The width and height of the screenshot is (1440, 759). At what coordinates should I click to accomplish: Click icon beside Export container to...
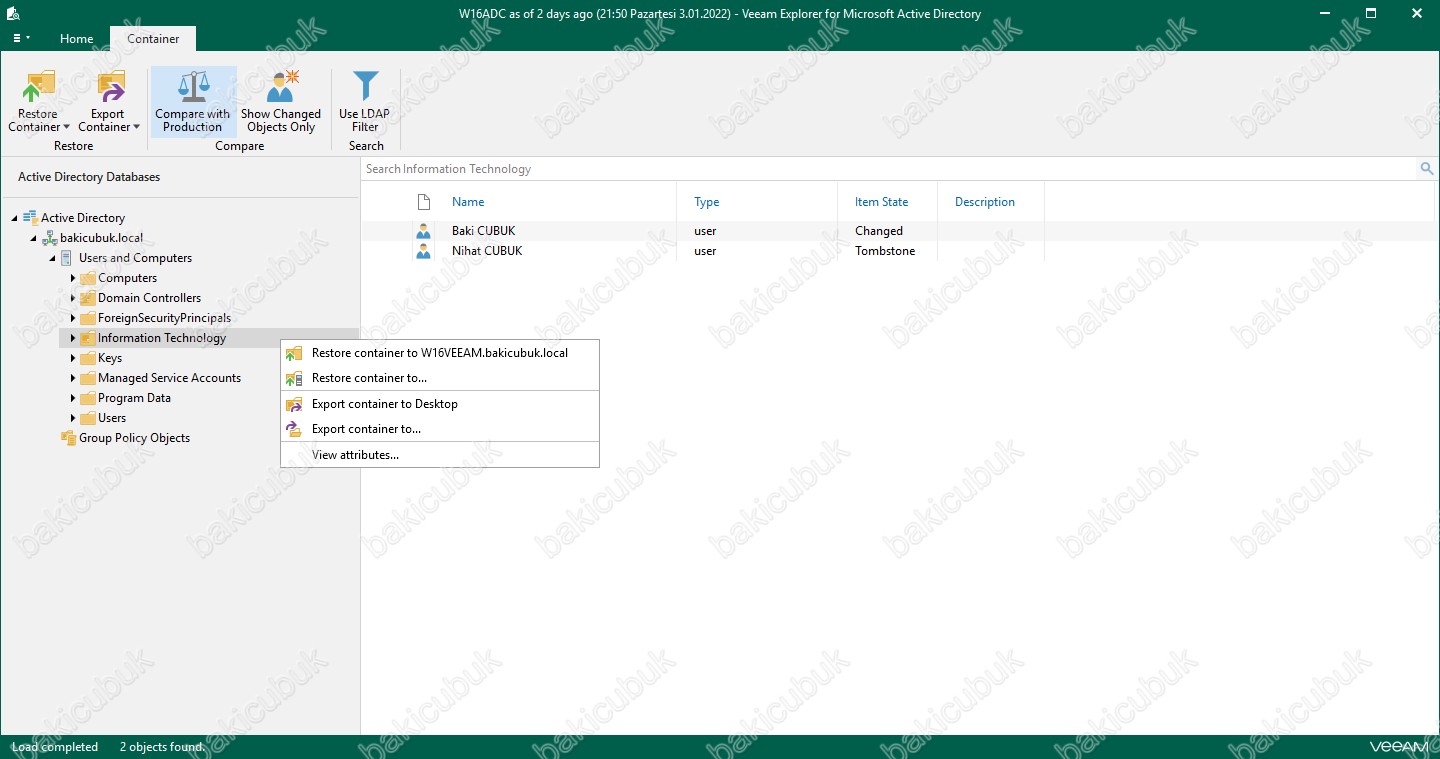(x=294, y=429)
